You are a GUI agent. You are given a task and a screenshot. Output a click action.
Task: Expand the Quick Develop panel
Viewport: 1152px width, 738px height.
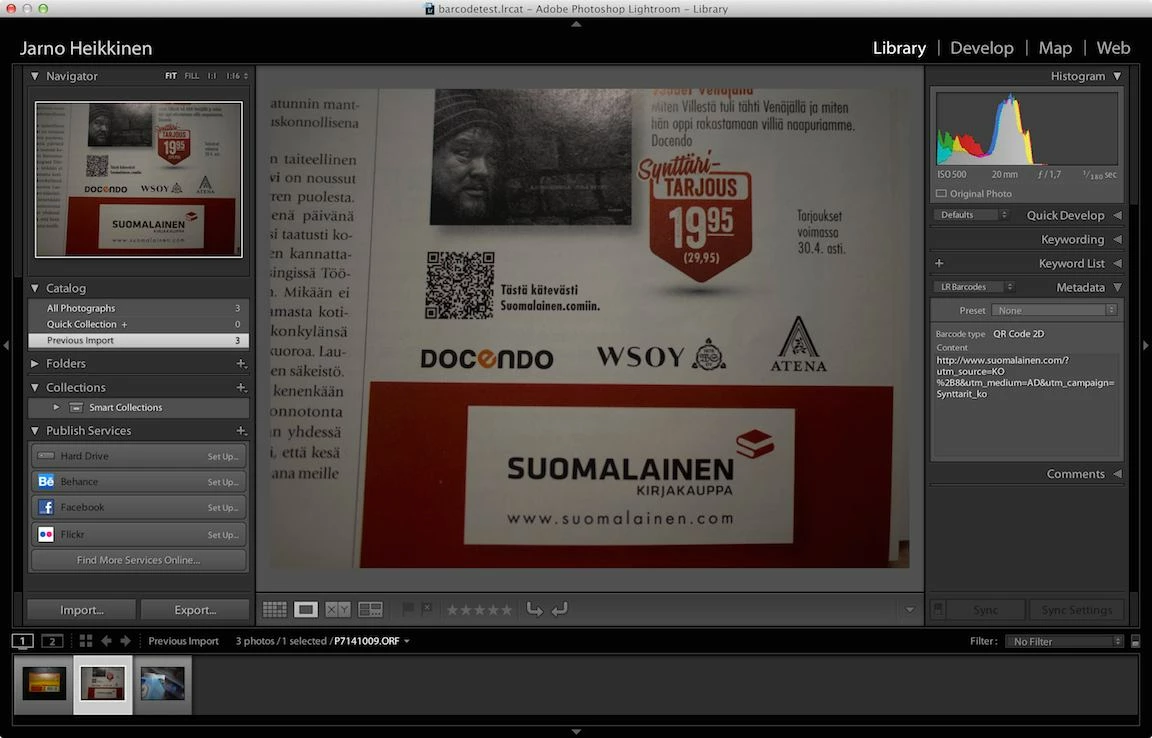tap(1117, 215)
